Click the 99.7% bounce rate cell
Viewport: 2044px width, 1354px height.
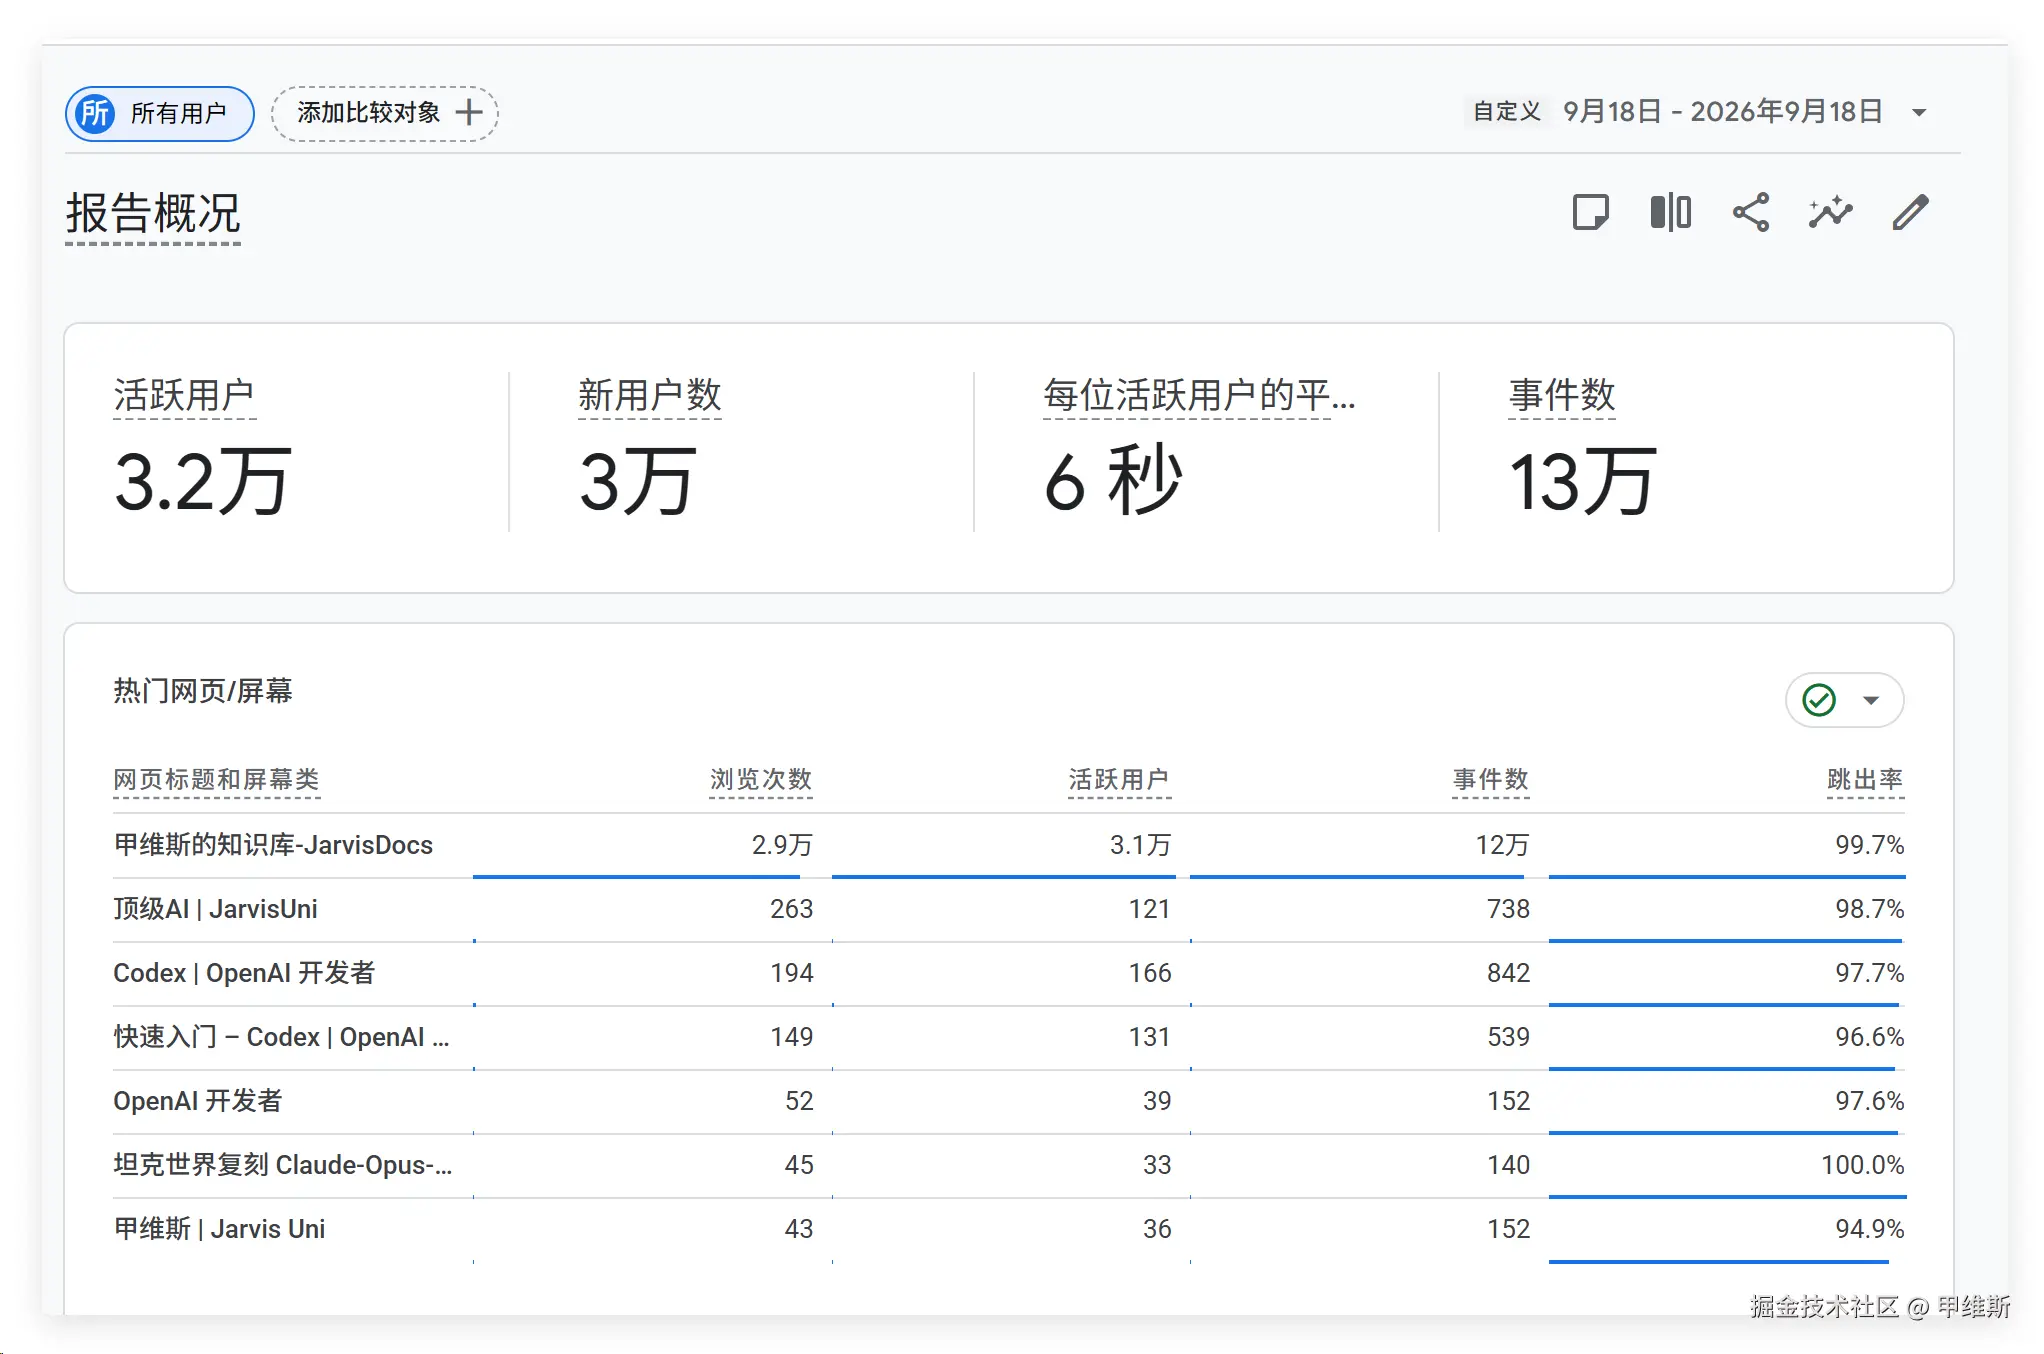(1869, 845)
